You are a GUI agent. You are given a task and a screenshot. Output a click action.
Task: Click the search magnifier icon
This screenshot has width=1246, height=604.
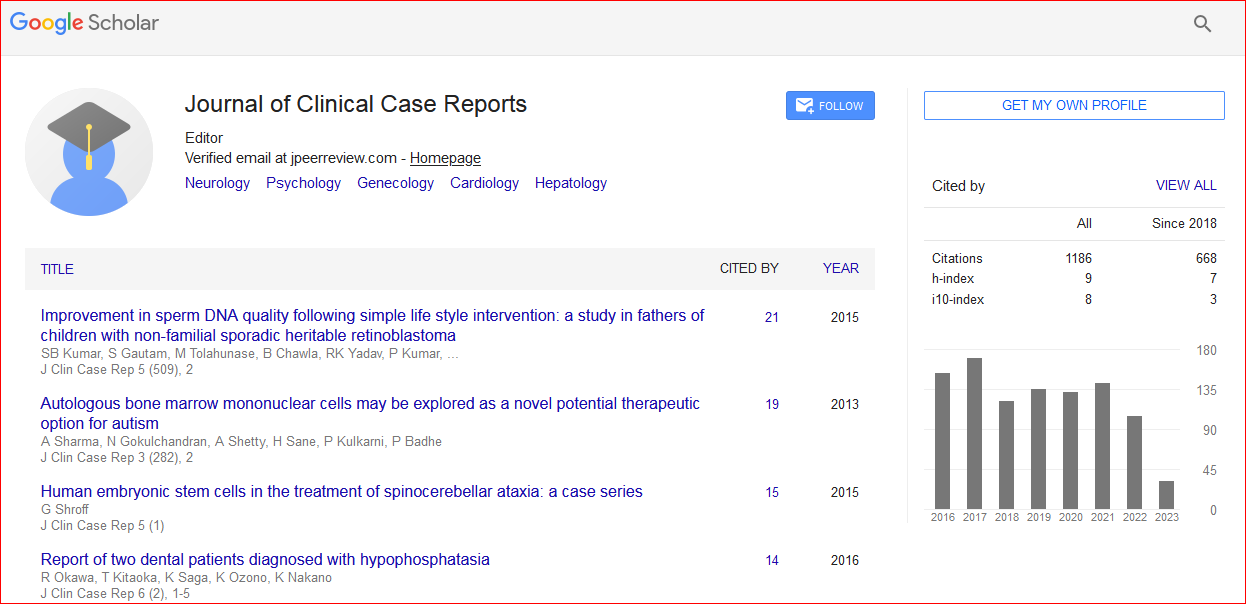1202,24
